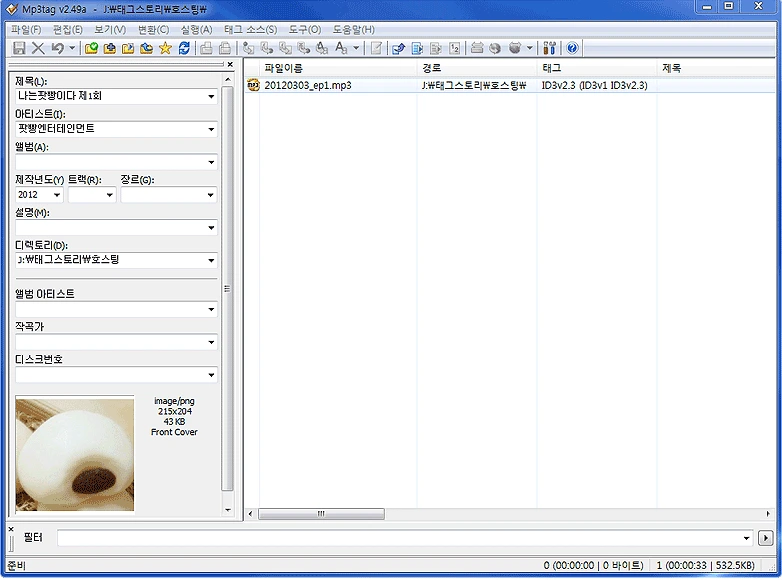Expand the 디스크번호 disc number dropdown
Viewport: 782px width, 580px height.
tap(211, 375)
